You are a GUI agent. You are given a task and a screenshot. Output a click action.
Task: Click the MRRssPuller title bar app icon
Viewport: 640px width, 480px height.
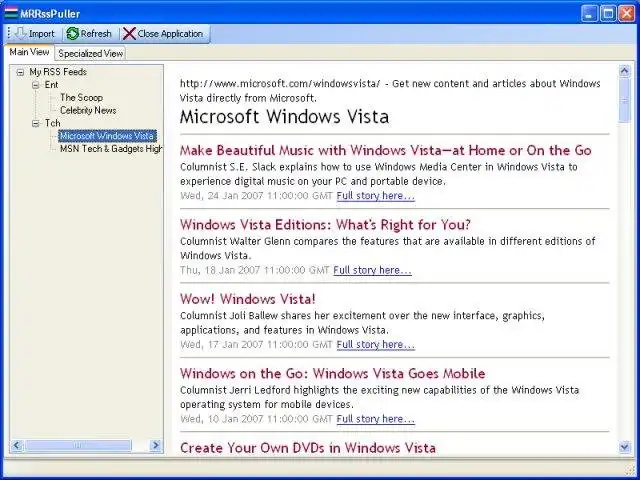[x=11, y=13]
